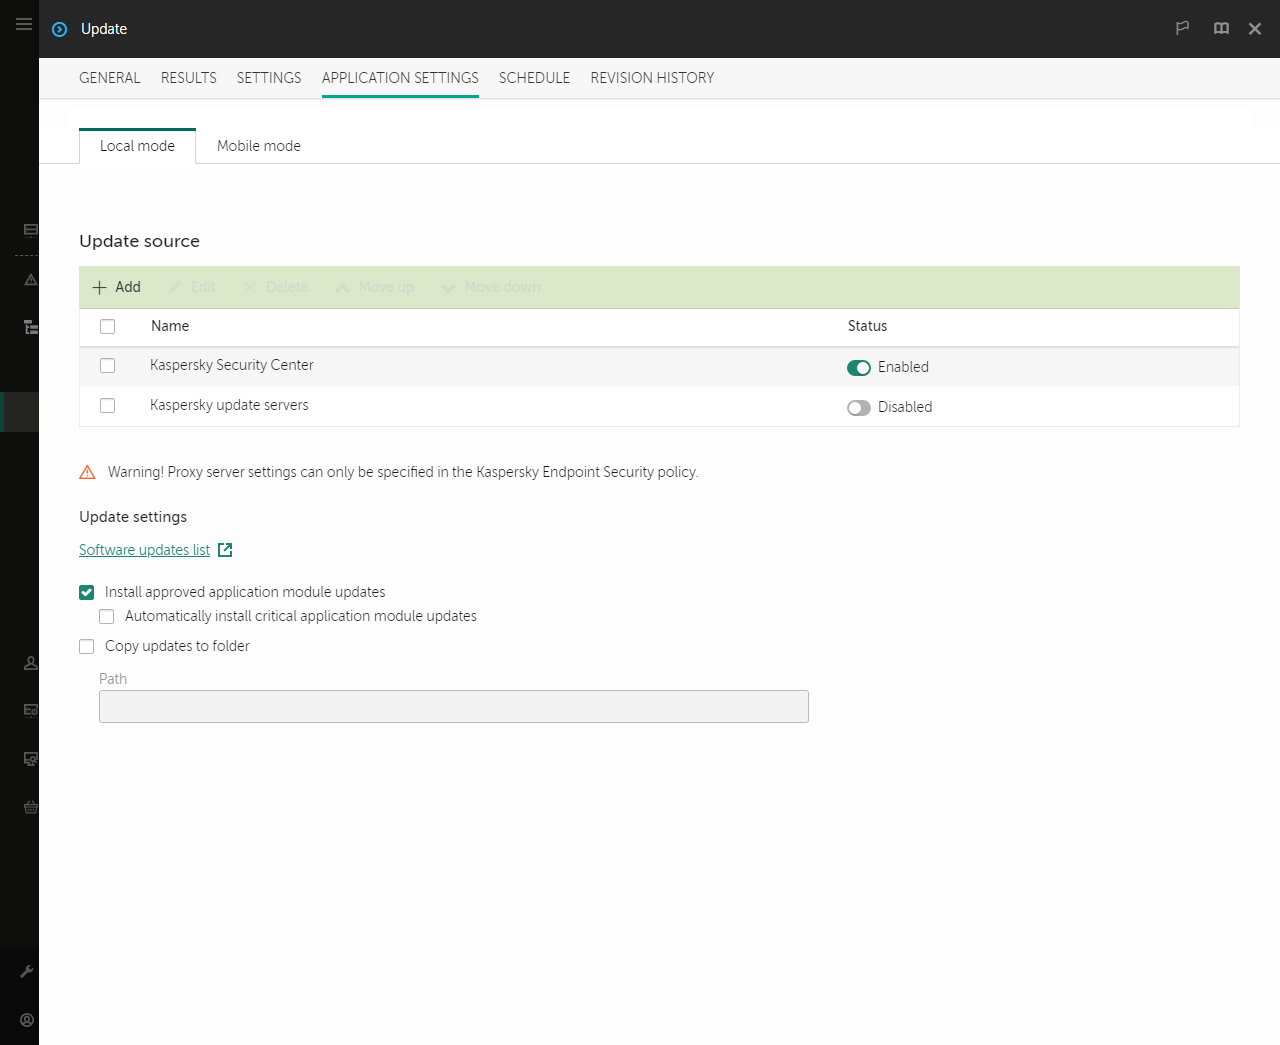Select the Kaspersky update servers row checkbox
This screenshot has width=1280, height=1045.
coord(107,405)
